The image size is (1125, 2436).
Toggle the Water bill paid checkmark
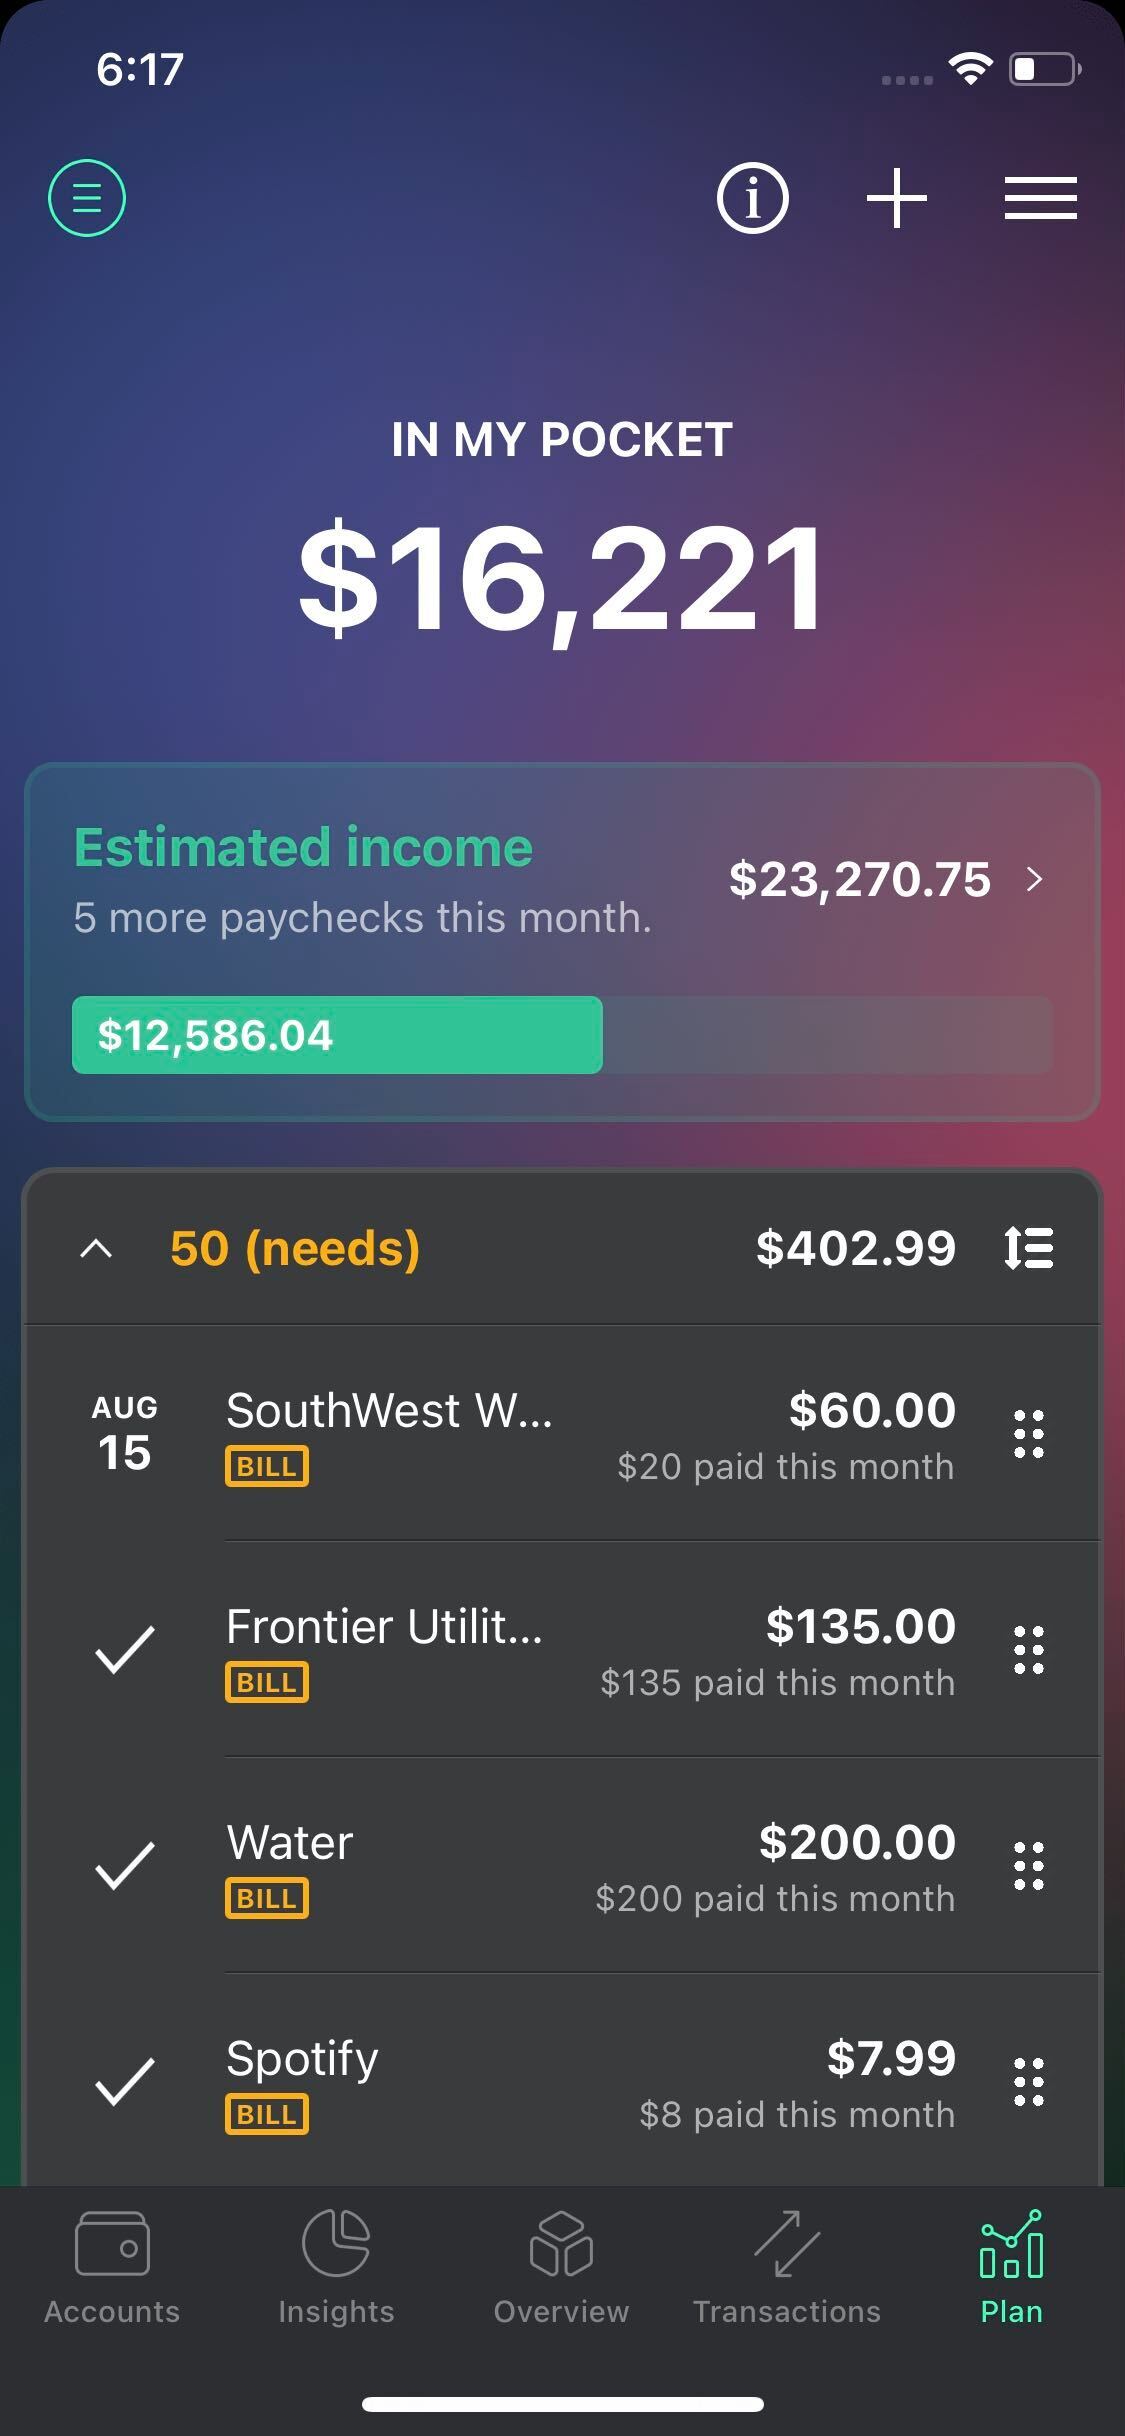(125, 1866)
